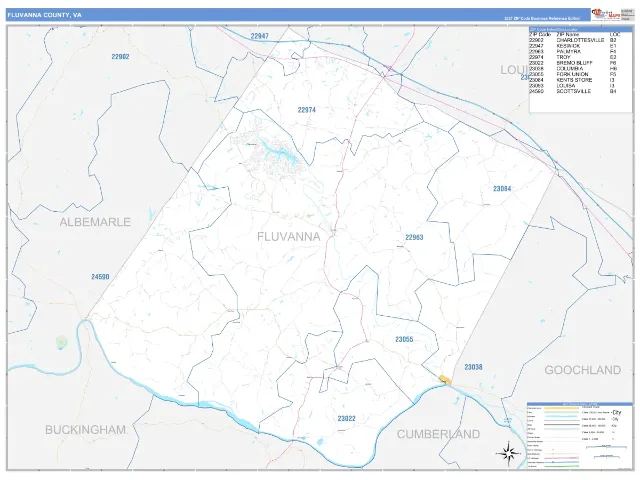The height and width of the screenshot is (480, 640).
Task: Click COLUMBIA row in ZIP index table
Action: (x=573, y=69)
